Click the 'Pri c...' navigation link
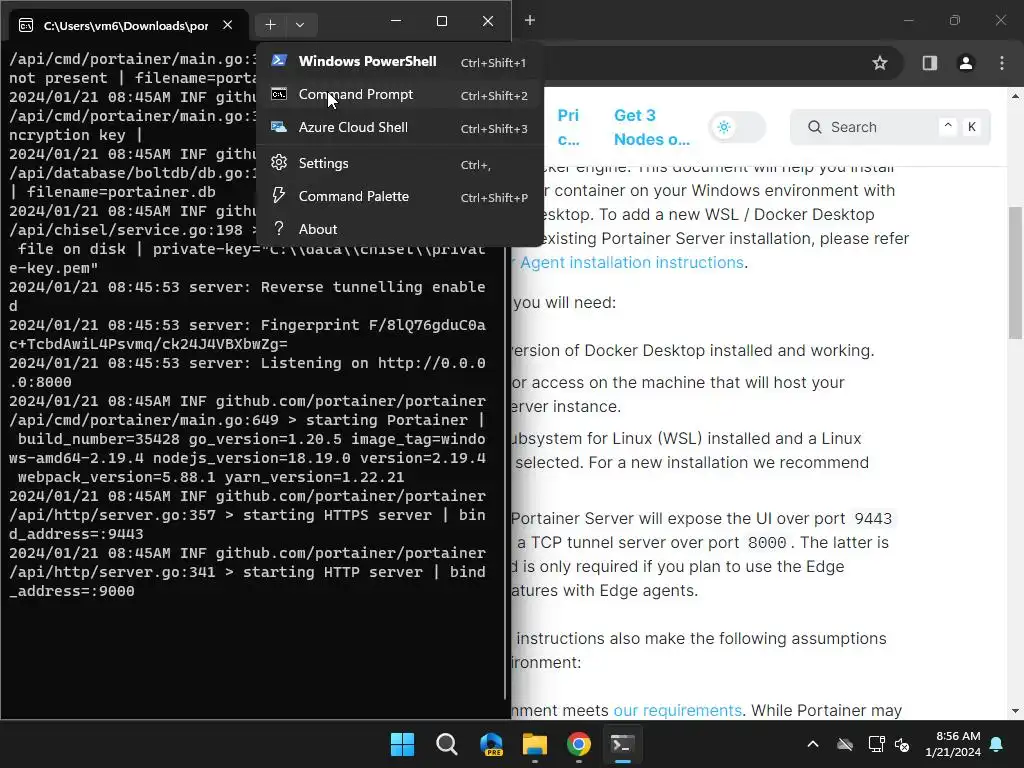 coord(568,127)
